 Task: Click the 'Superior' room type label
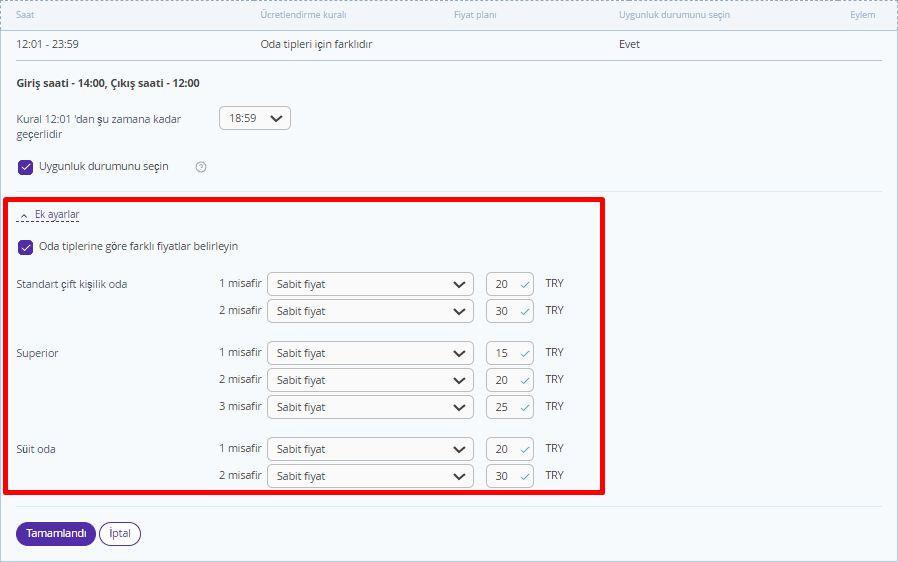coord(37,353)
